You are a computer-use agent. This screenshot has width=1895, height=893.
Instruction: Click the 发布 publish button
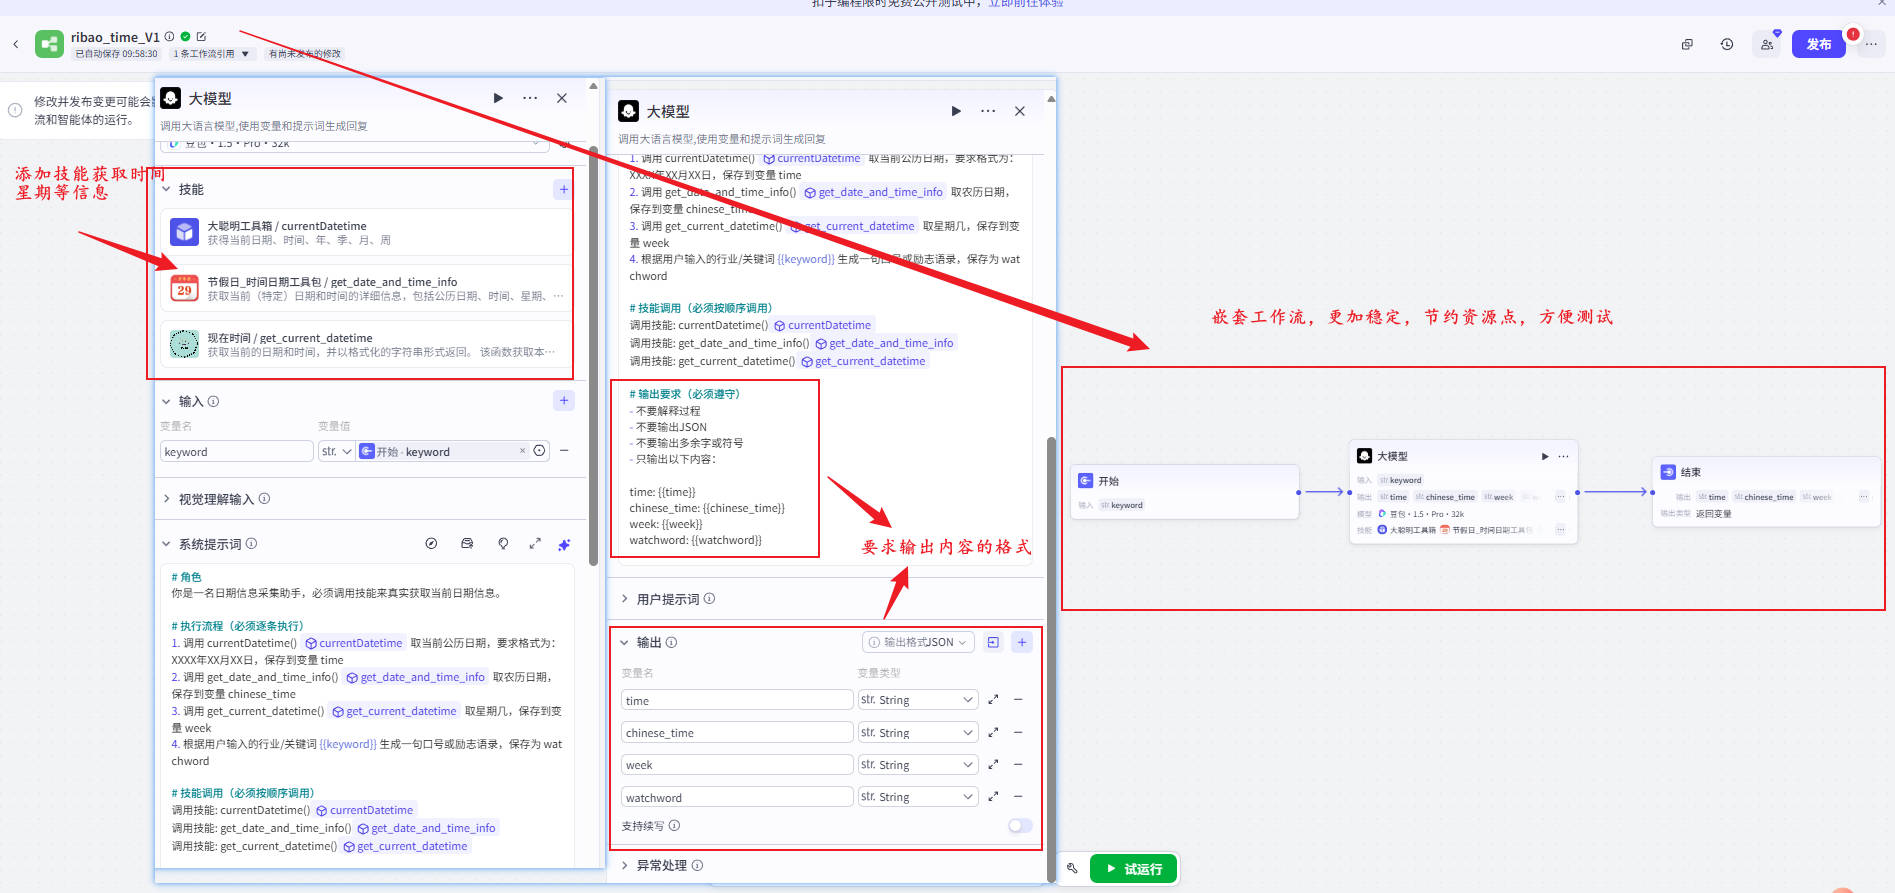(1818, 44)
